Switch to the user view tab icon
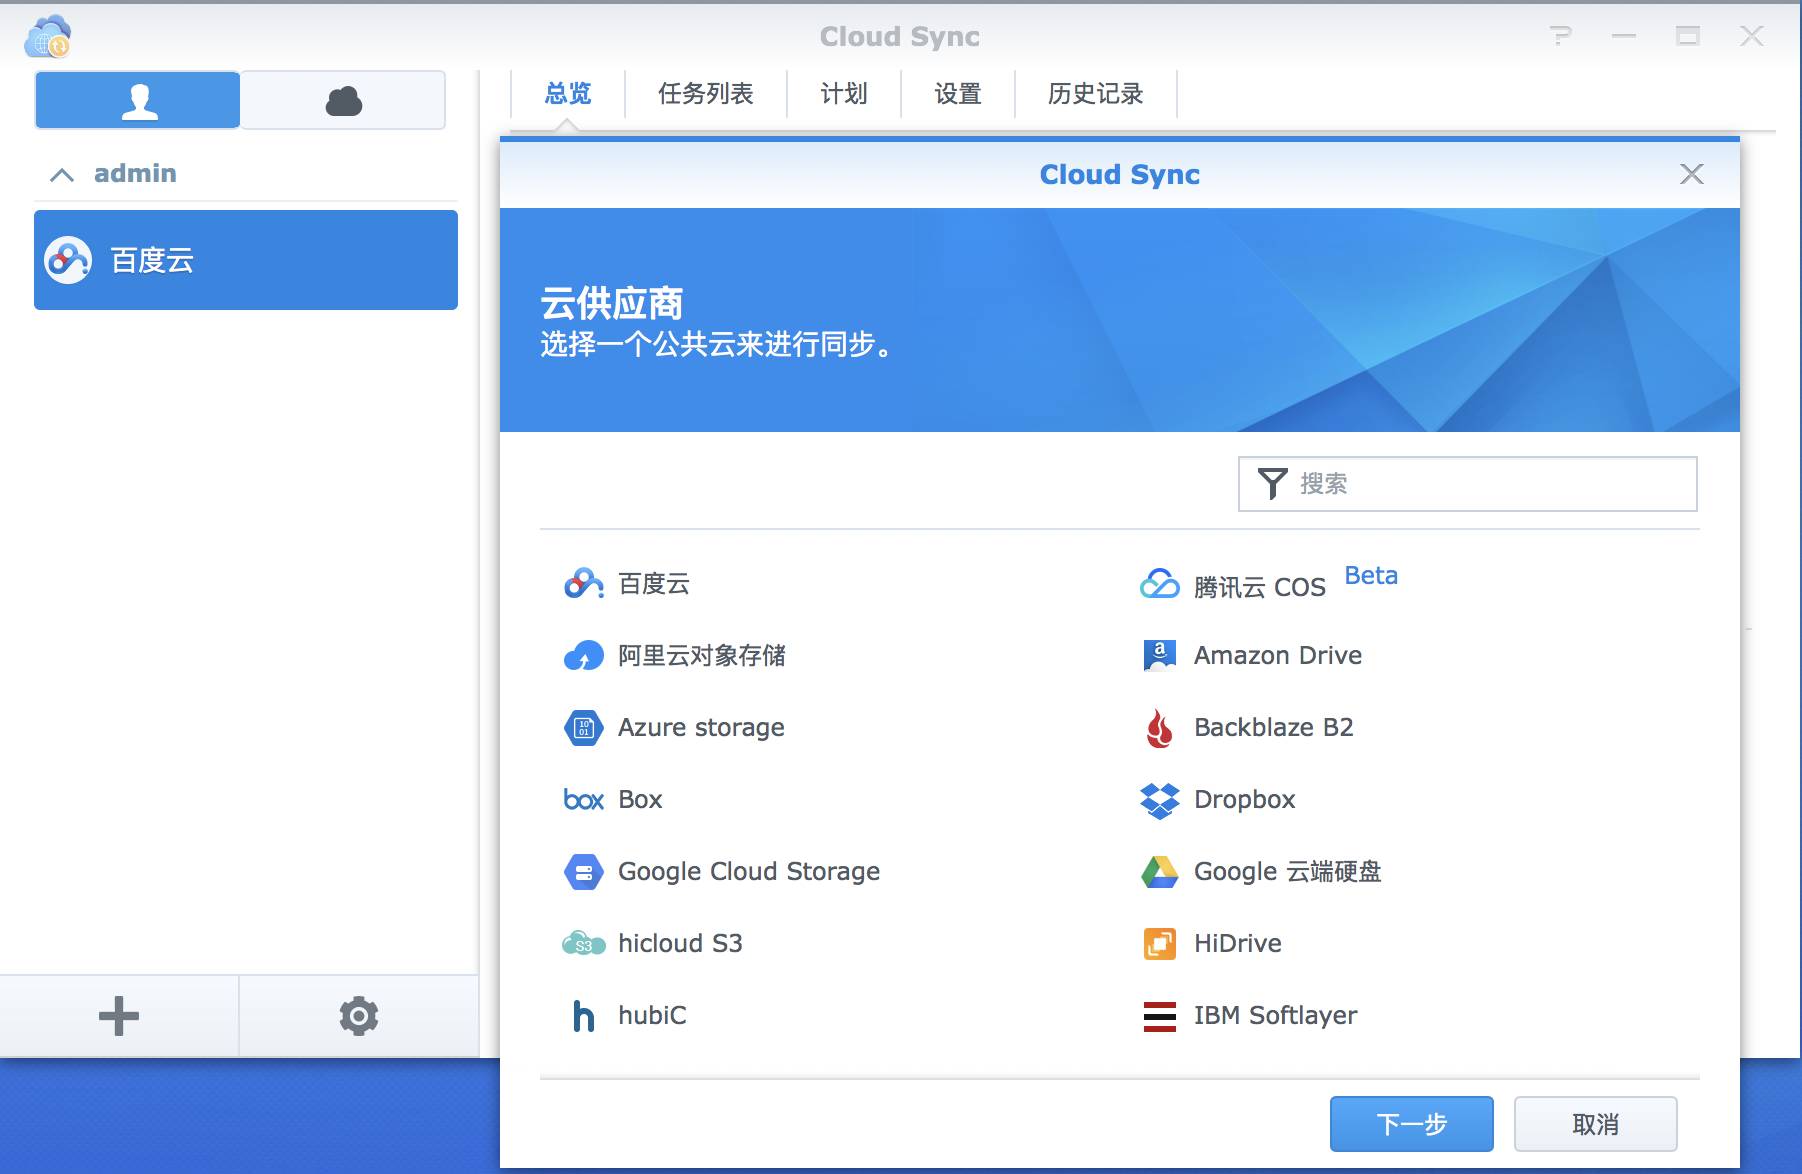The height and width of the screenshot is (1174, 1802). [x=138, y=100]
